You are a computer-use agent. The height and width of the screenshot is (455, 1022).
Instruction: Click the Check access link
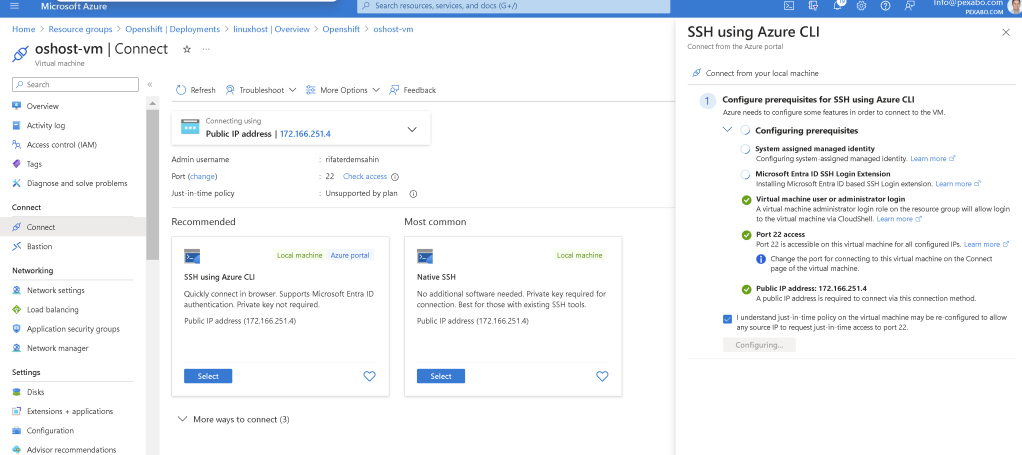tap(365, 177)
